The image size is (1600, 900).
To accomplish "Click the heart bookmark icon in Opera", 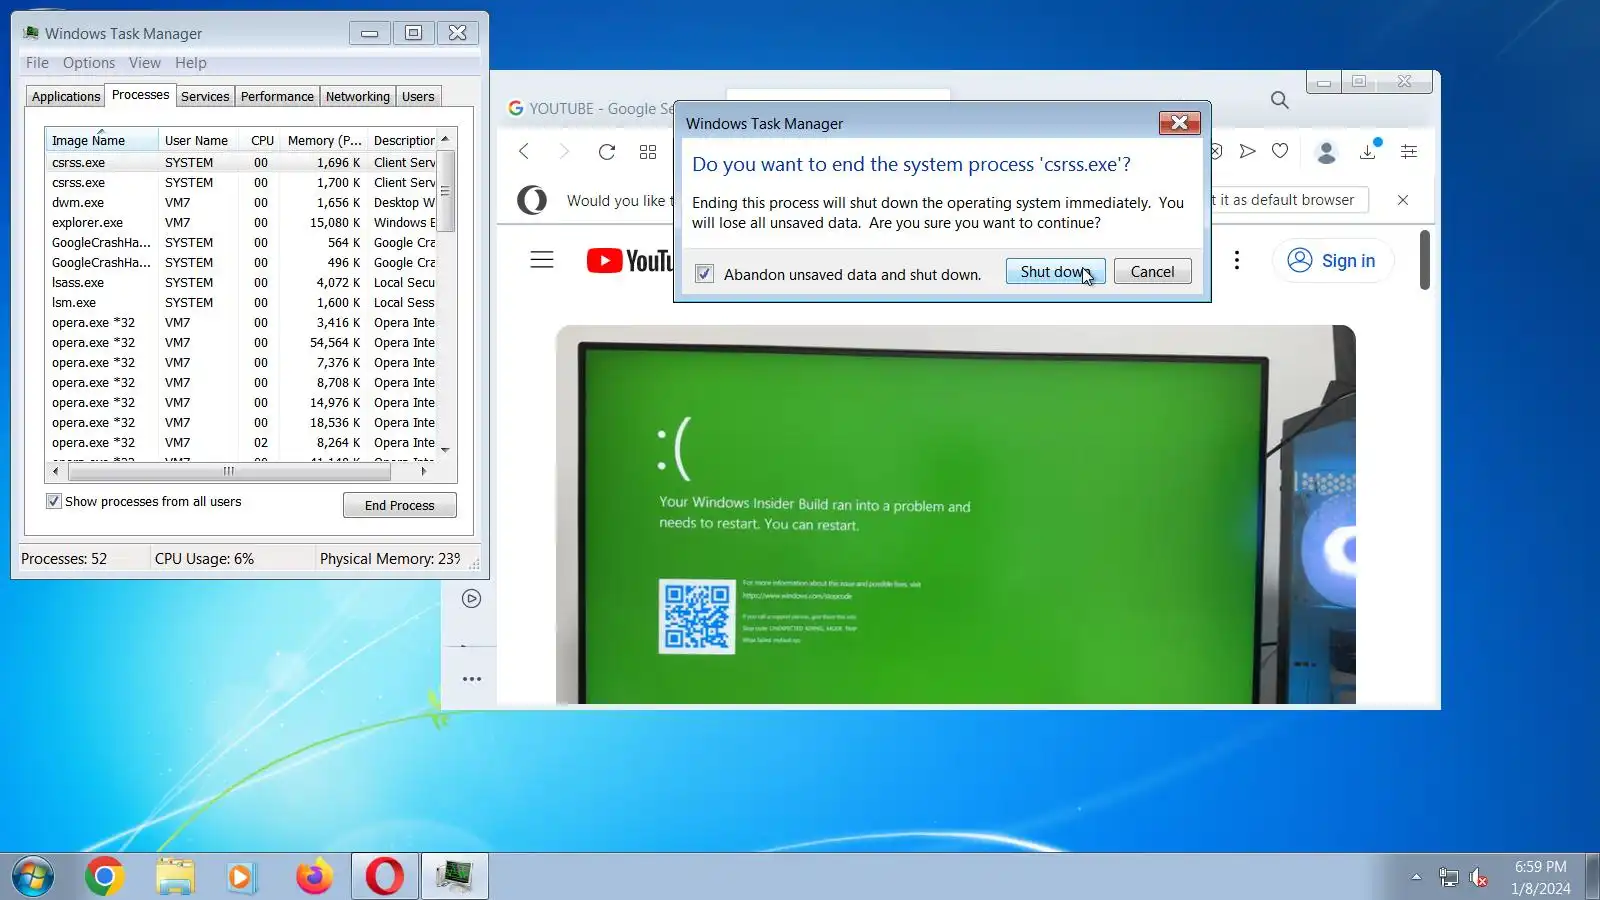I will point(1280,151).
